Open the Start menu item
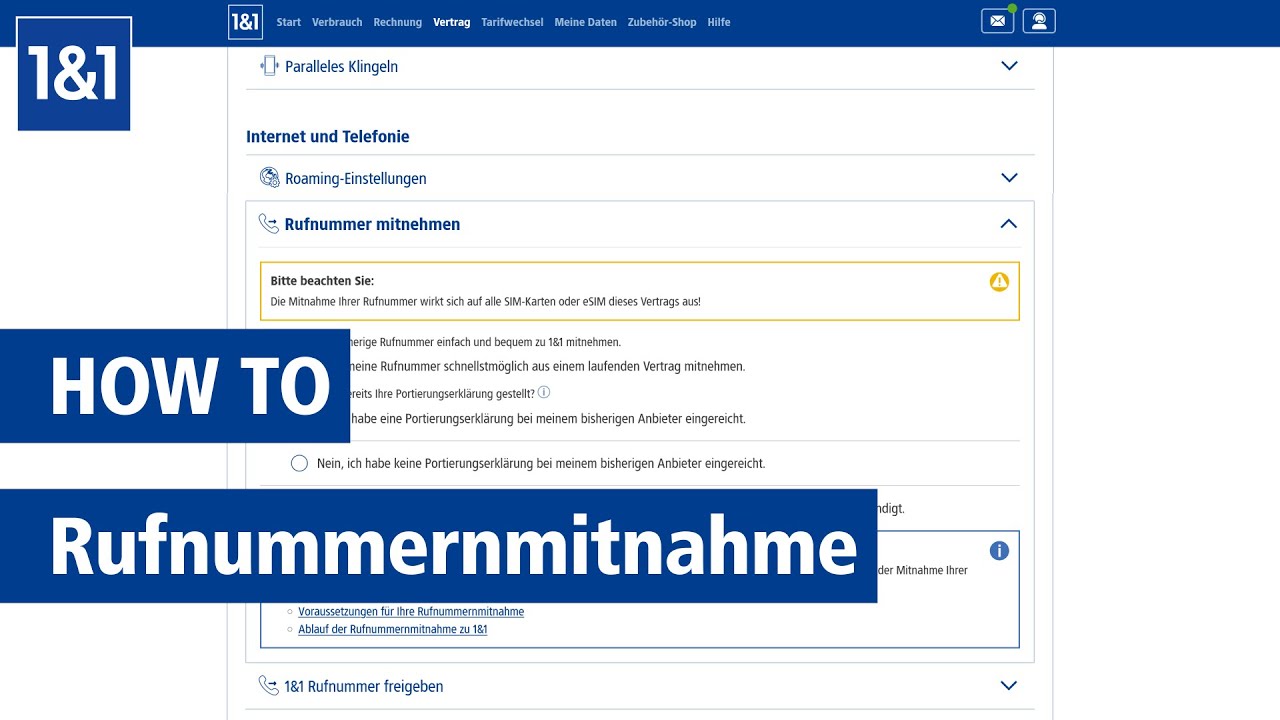1280x720 pixels. (289, 22)
